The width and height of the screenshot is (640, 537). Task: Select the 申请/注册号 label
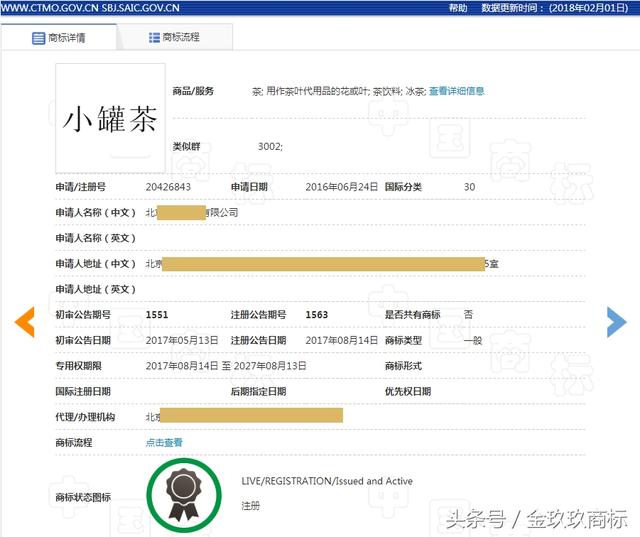tap(81, 187)
